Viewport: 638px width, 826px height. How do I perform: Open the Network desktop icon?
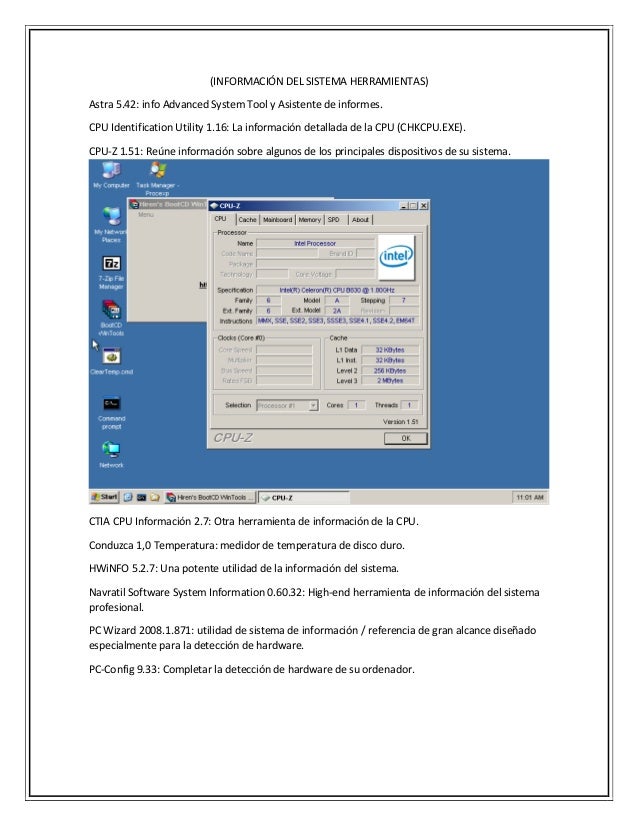[x=111, y=454]
